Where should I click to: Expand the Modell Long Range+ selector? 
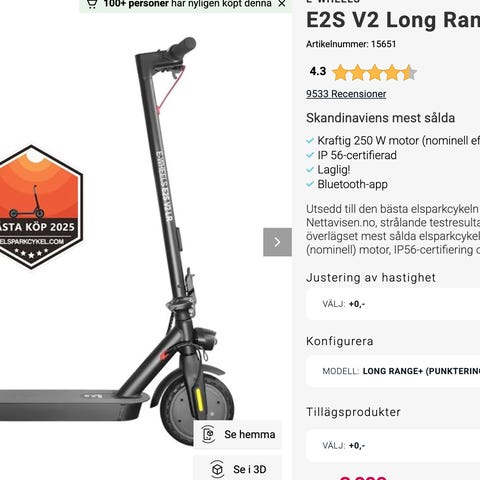pyautogui.click(x=393, y=371)
